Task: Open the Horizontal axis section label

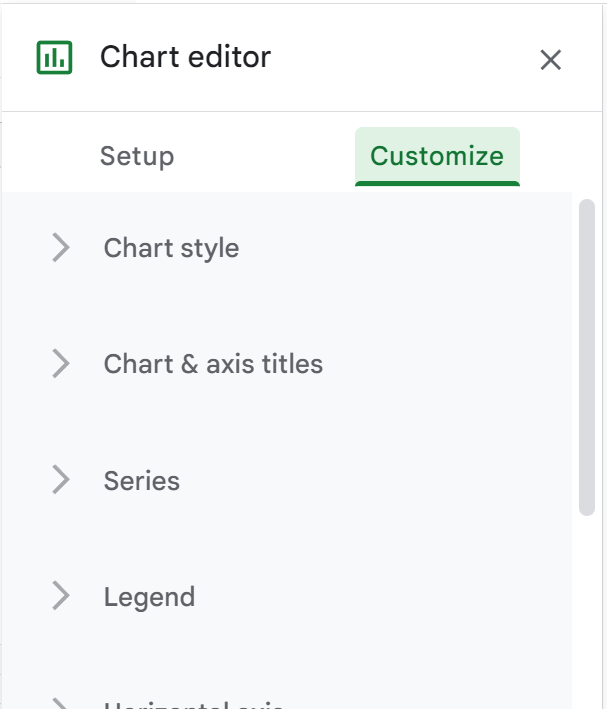Action: click(194, 705)
